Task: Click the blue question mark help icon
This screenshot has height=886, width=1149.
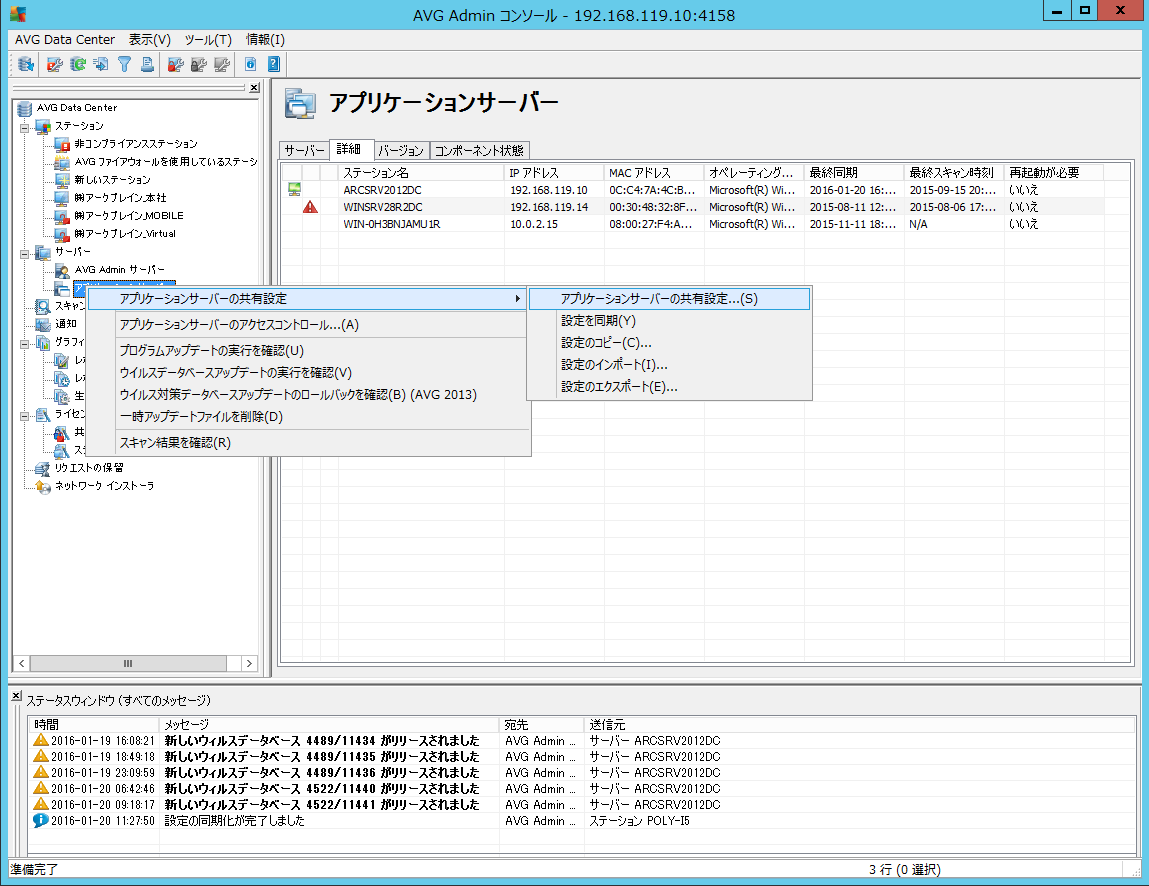Action: pyautogui.click(x=273, y=64)
